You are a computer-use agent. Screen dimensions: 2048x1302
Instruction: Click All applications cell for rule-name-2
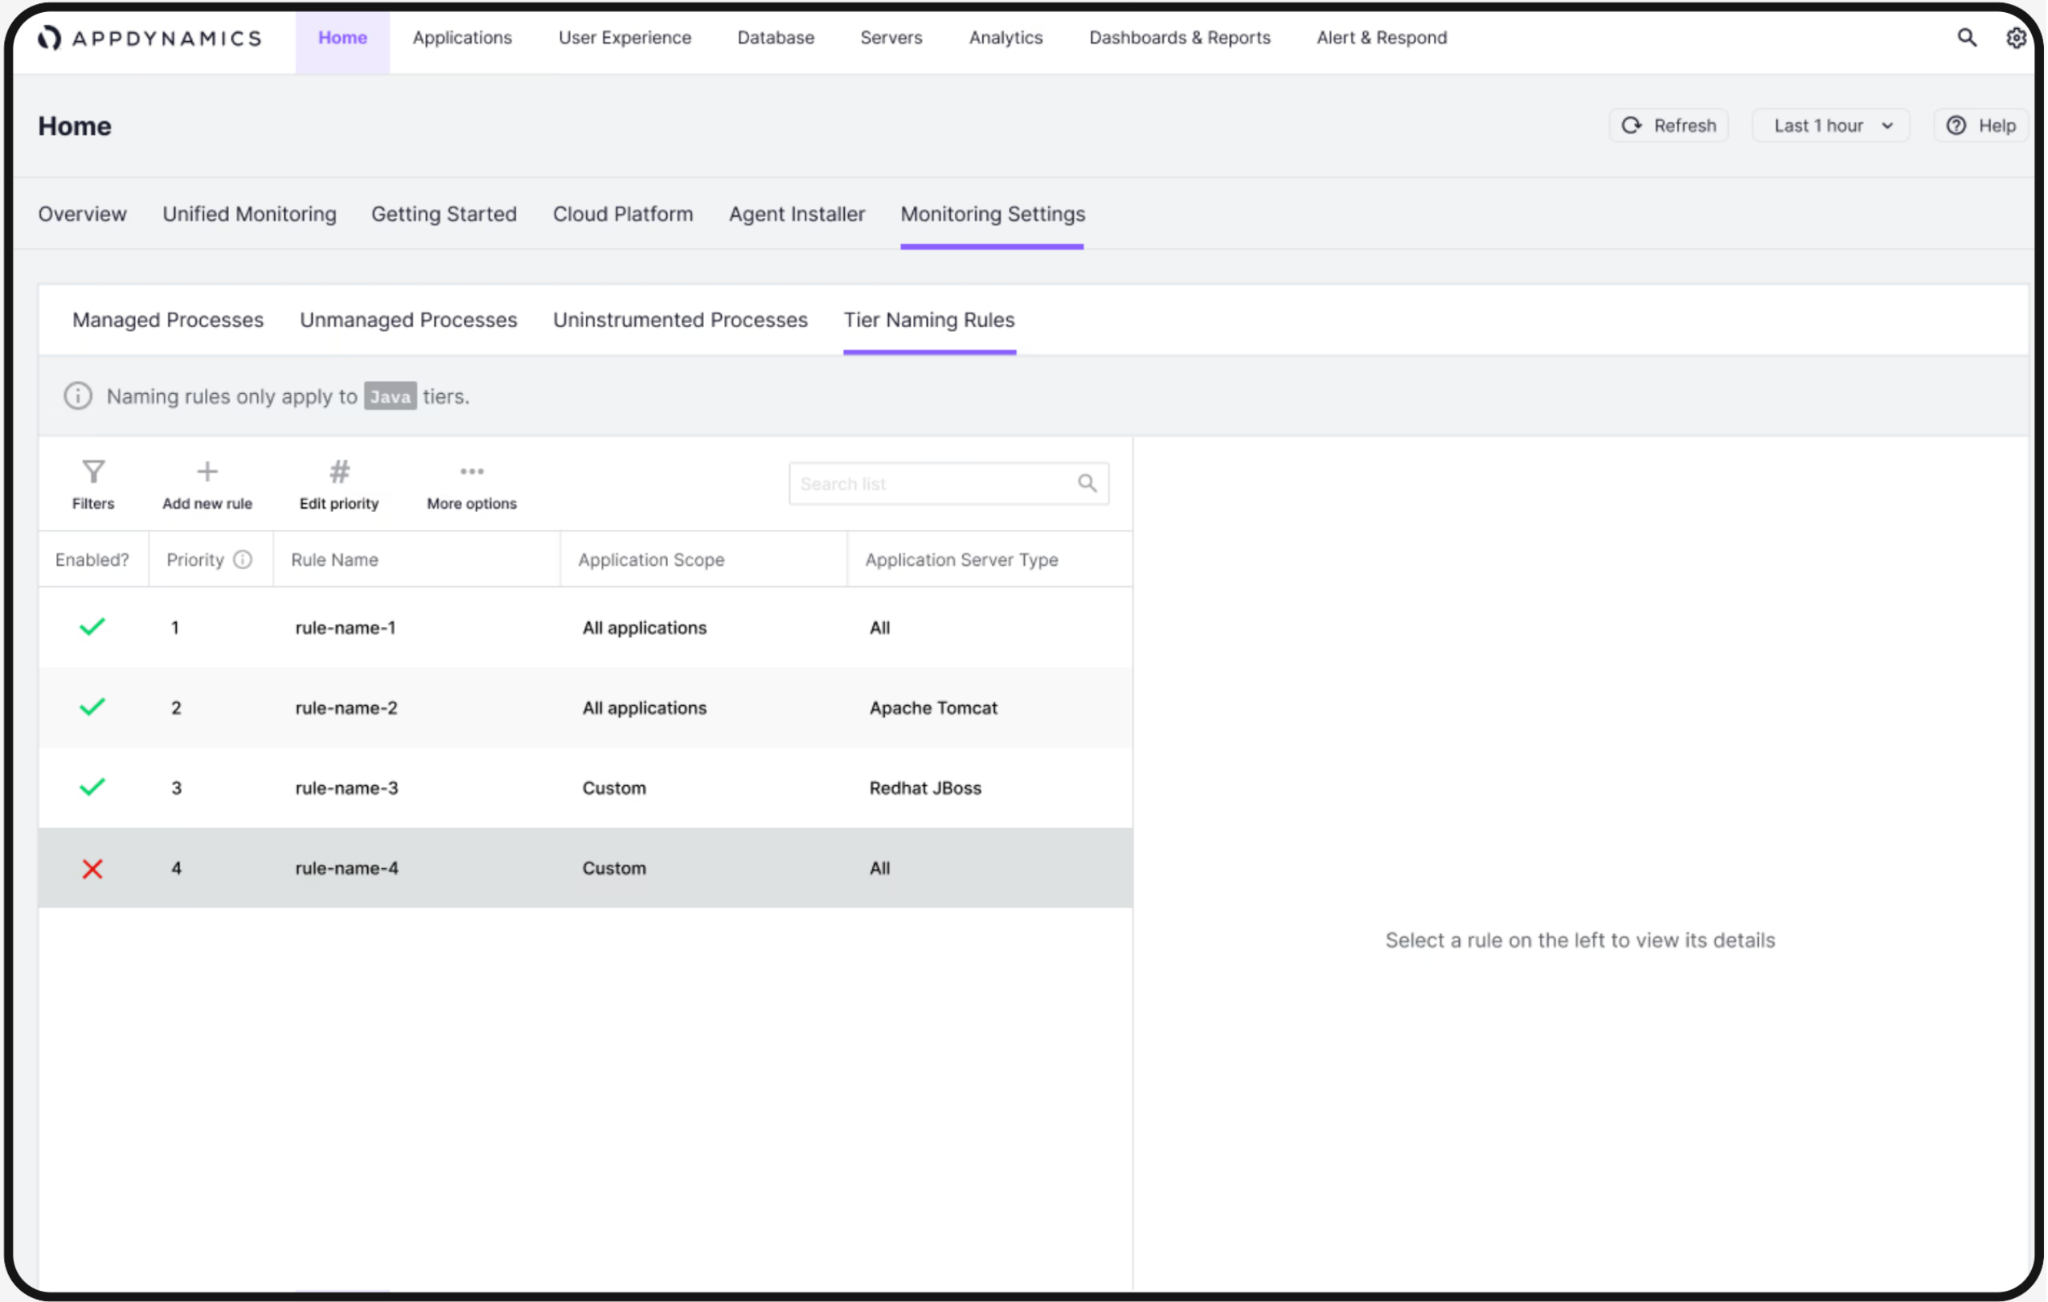tap(644, 708)
